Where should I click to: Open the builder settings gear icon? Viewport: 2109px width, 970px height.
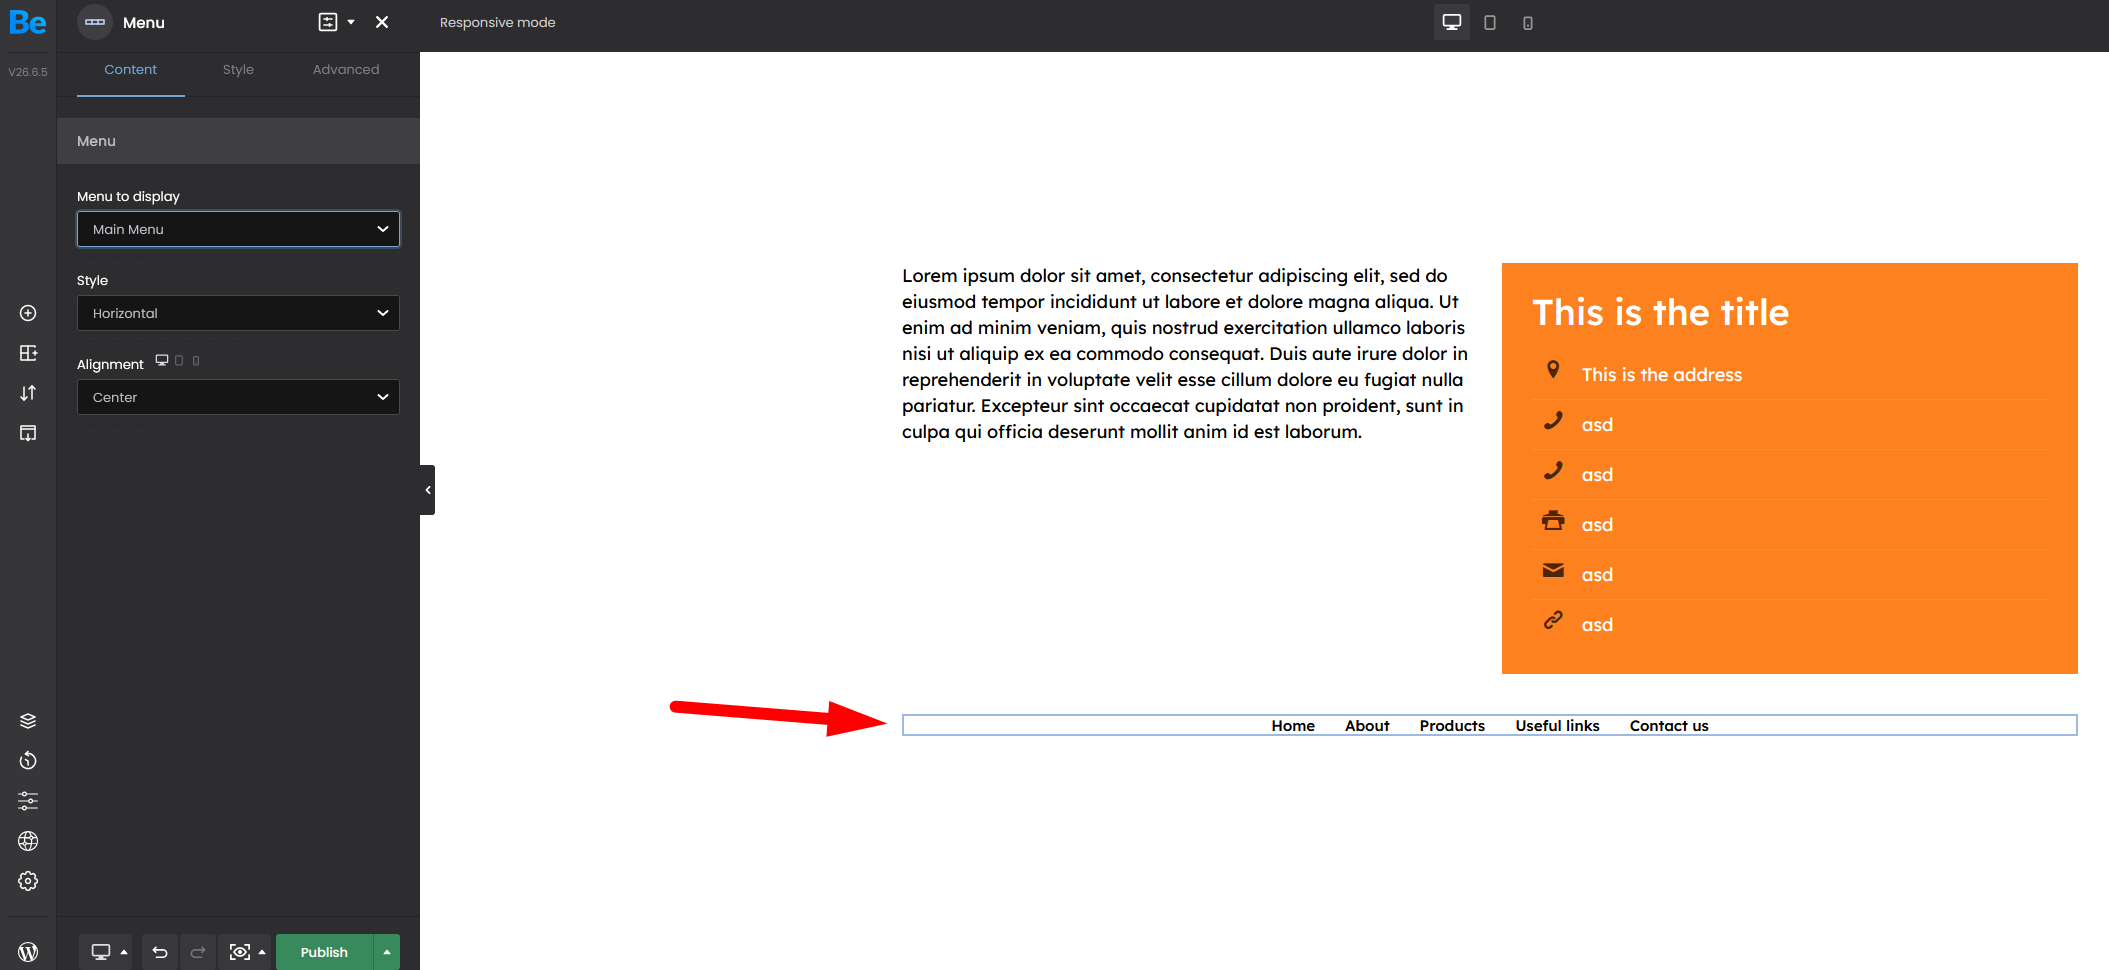(x=28, y=881)
